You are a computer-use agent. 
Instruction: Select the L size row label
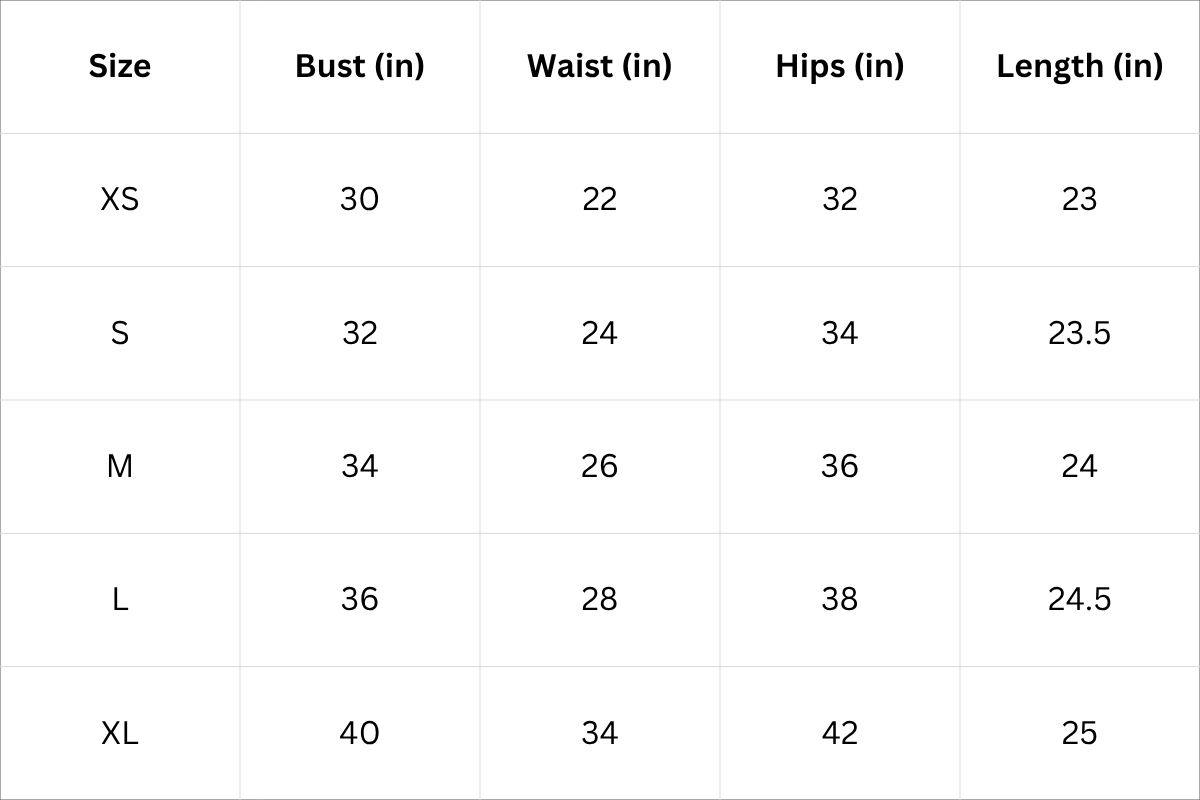tap(120, 600)
